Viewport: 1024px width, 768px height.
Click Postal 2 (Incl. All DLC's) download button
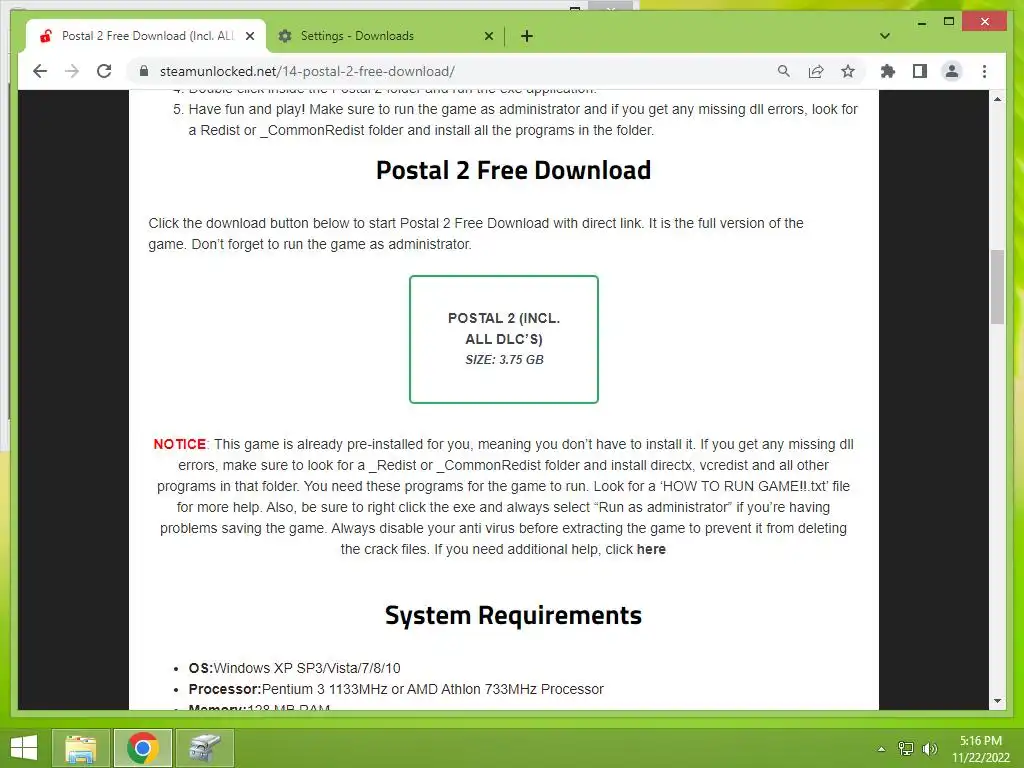504,340
